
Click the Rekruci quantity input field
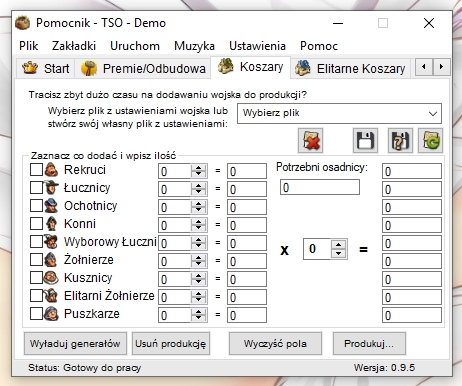[174, 171]
